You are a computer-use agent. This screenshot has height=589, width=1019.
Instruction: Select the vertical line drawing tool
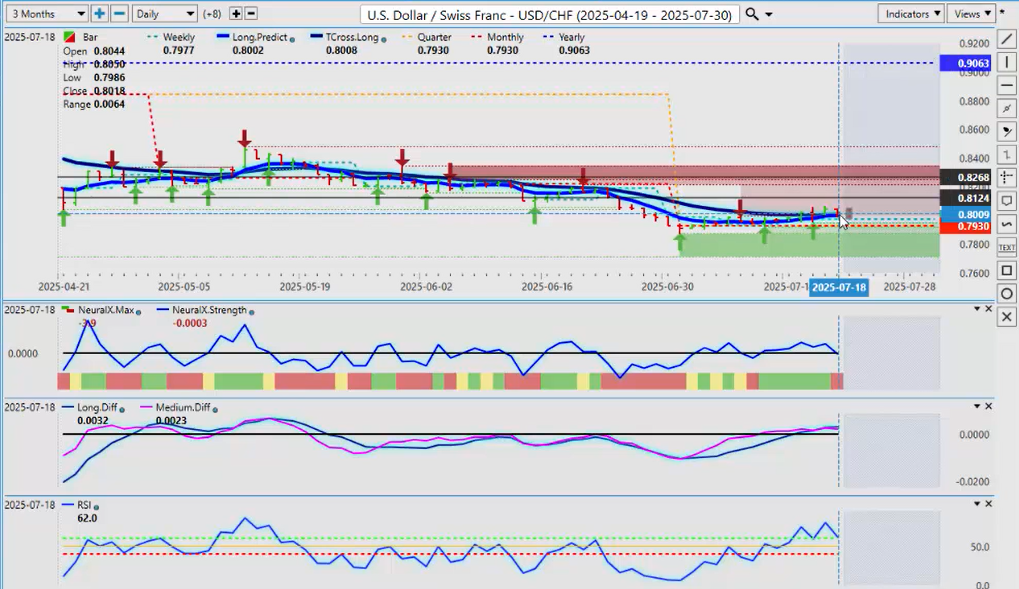(1007, 62)
